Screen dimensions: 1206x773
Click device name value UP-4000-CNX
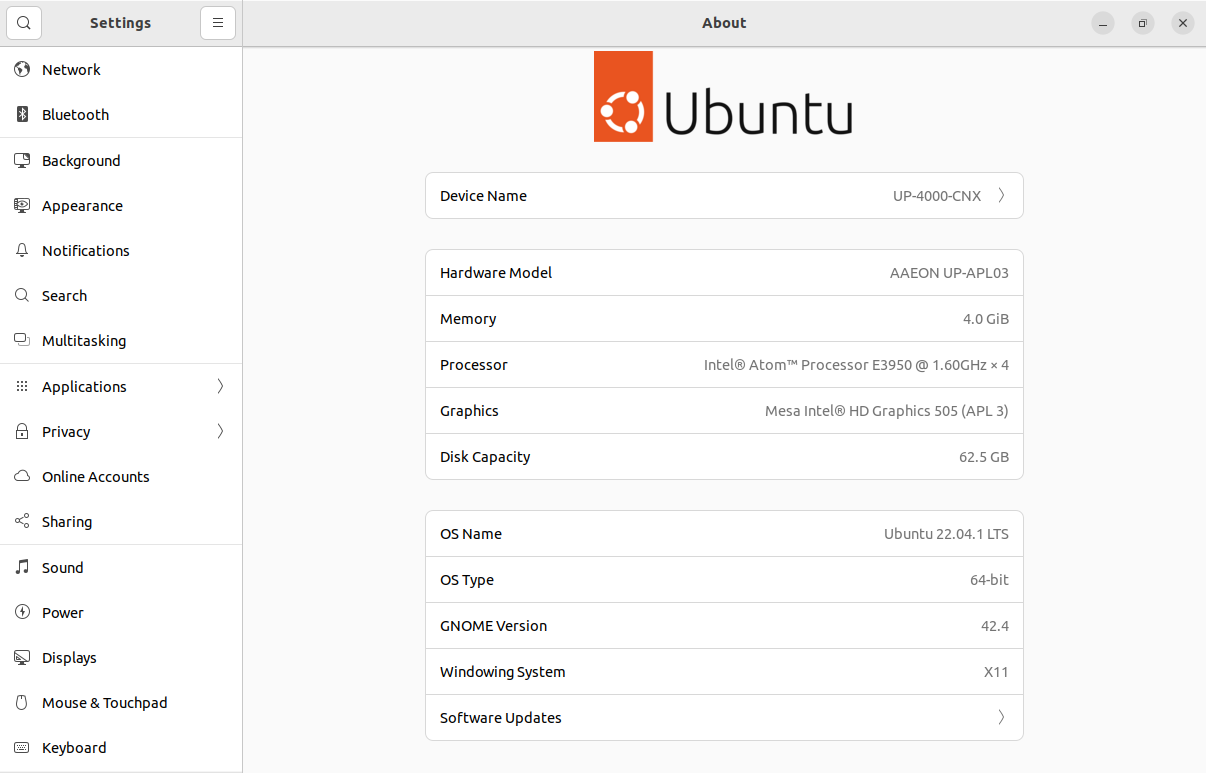tap(937, 196)
